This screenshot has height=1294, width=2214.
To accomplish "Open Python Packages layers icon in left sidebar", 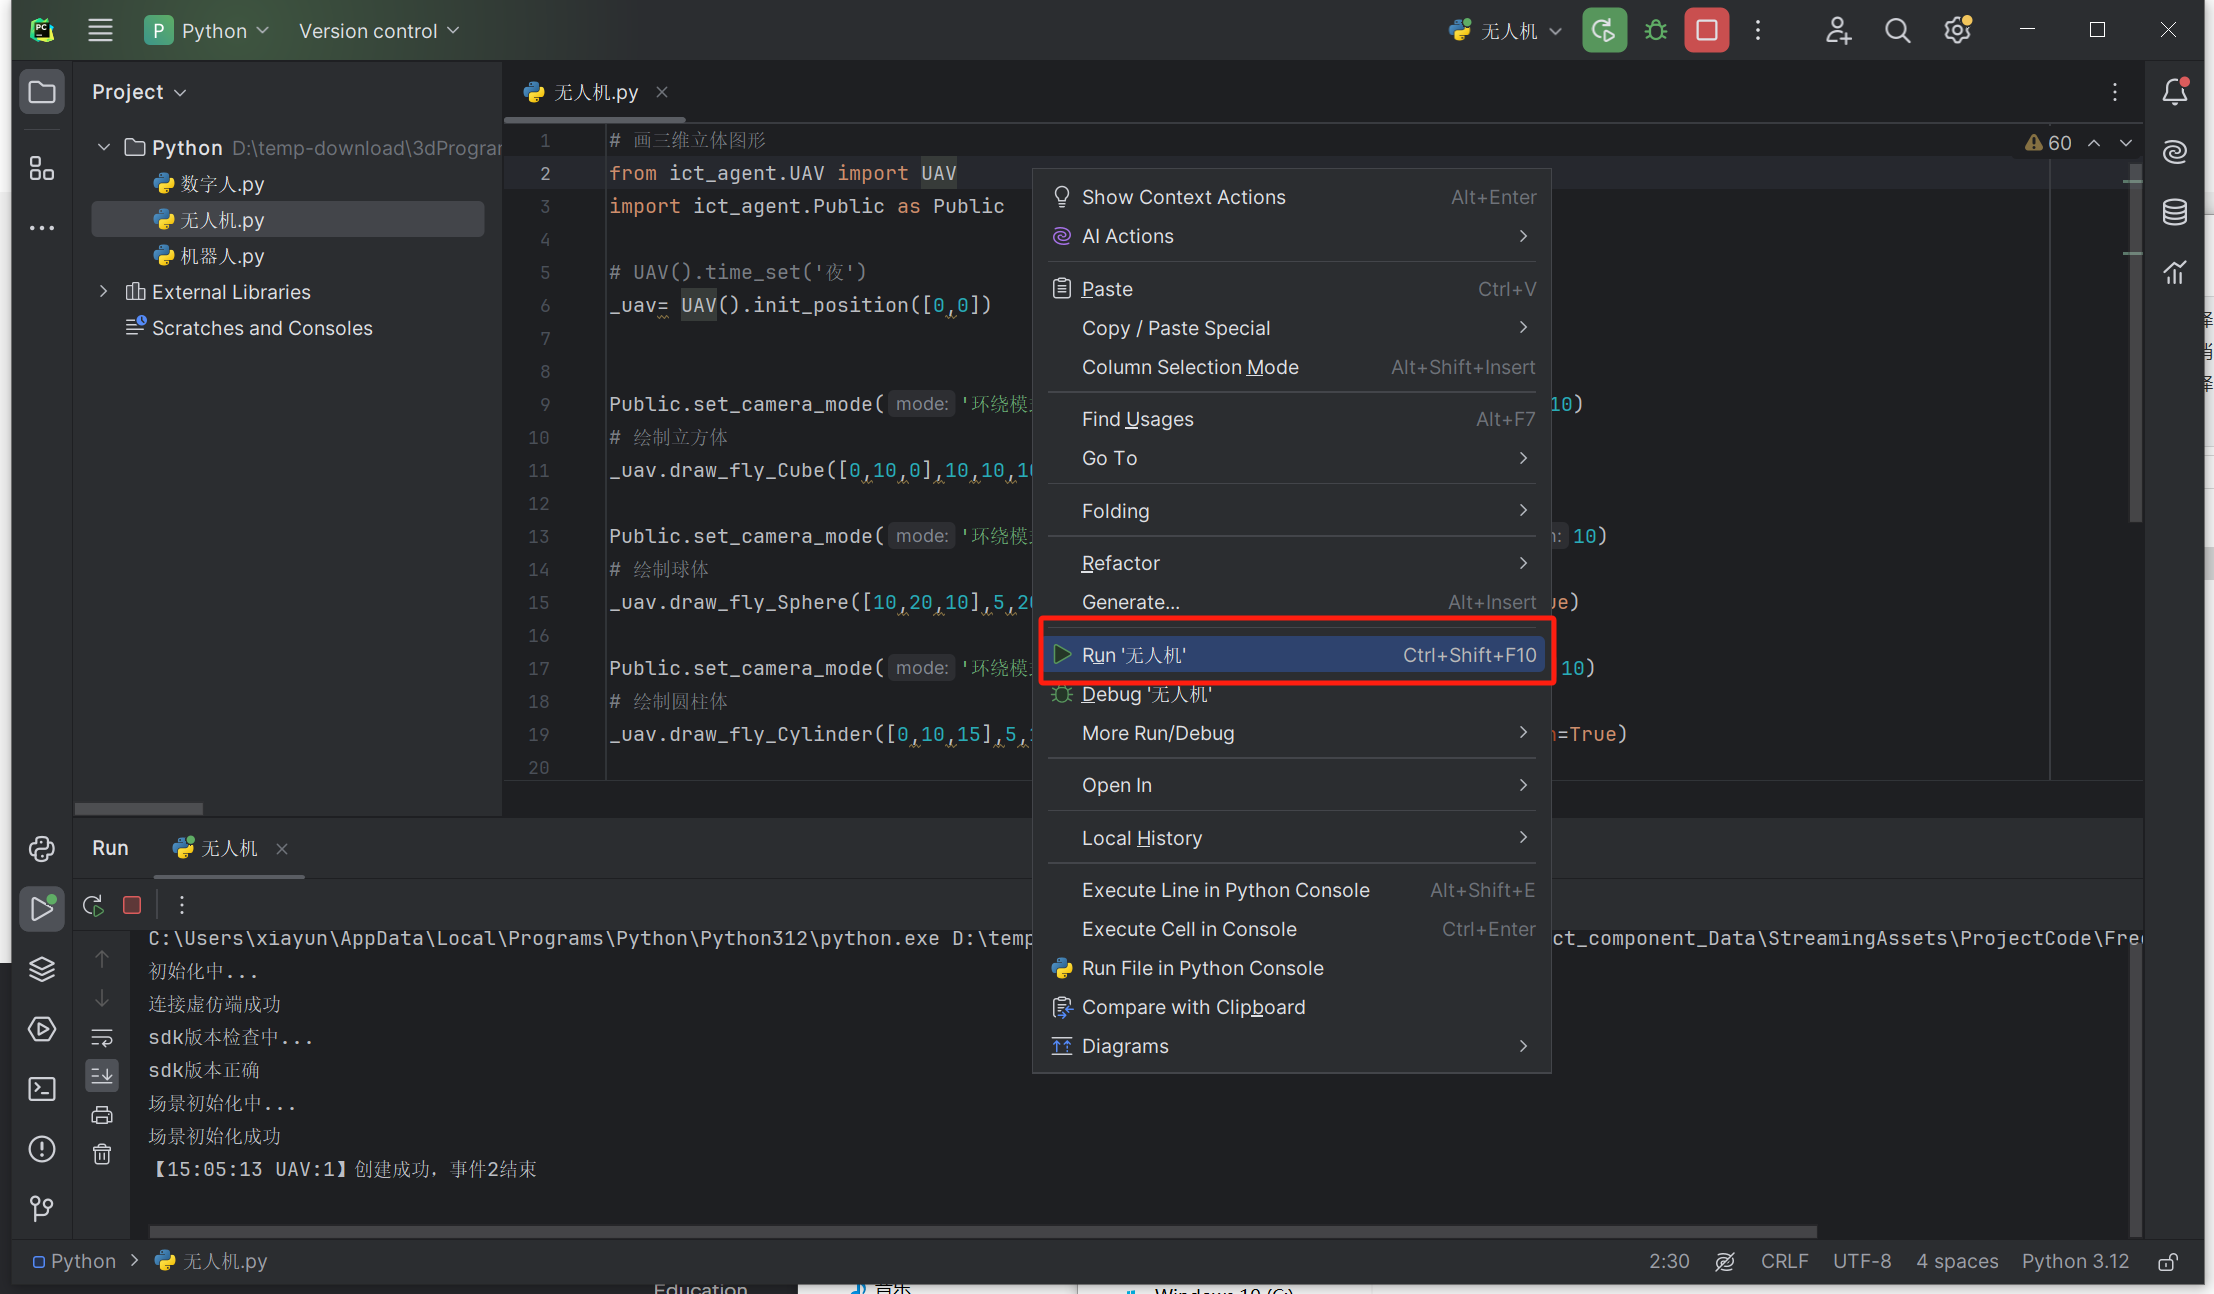I will coord(42,969).
